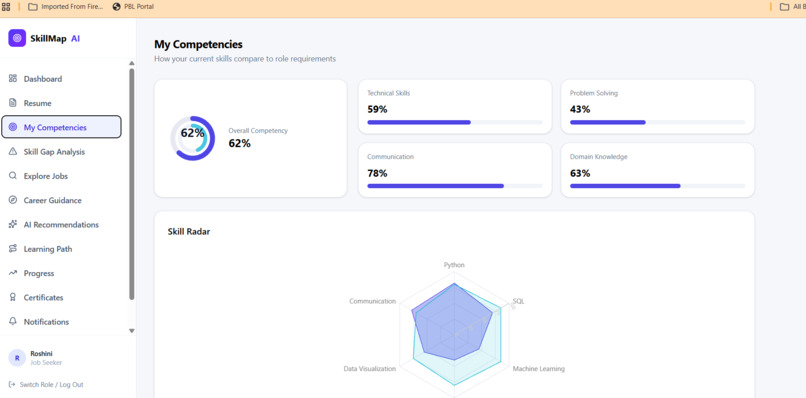Click the Overall Competency label

click(258, 131)
